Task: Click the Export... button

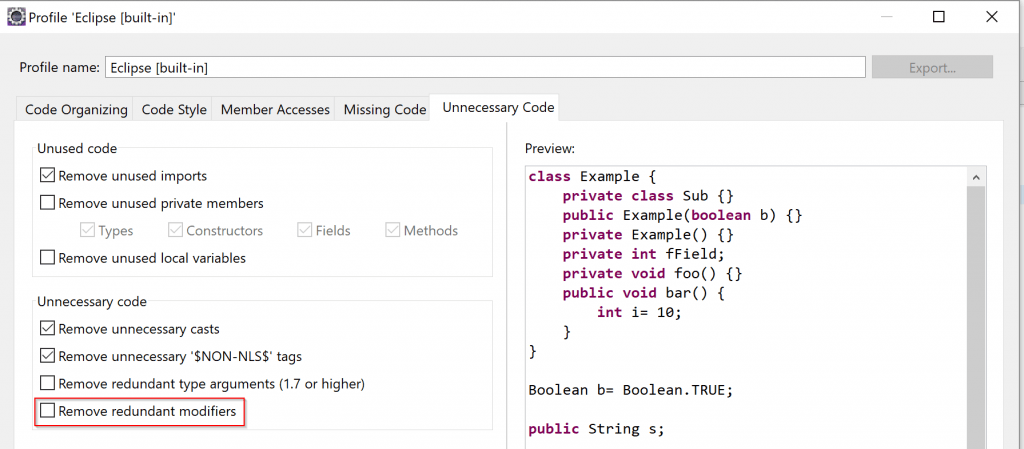Action: 932,67
